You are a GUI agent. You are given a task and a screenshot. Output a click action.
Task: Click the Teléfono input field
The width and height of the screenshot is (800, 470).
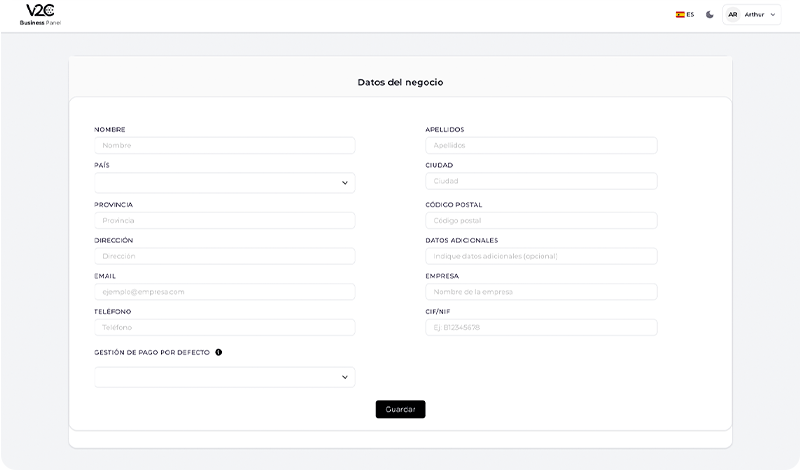click(225, 327)
